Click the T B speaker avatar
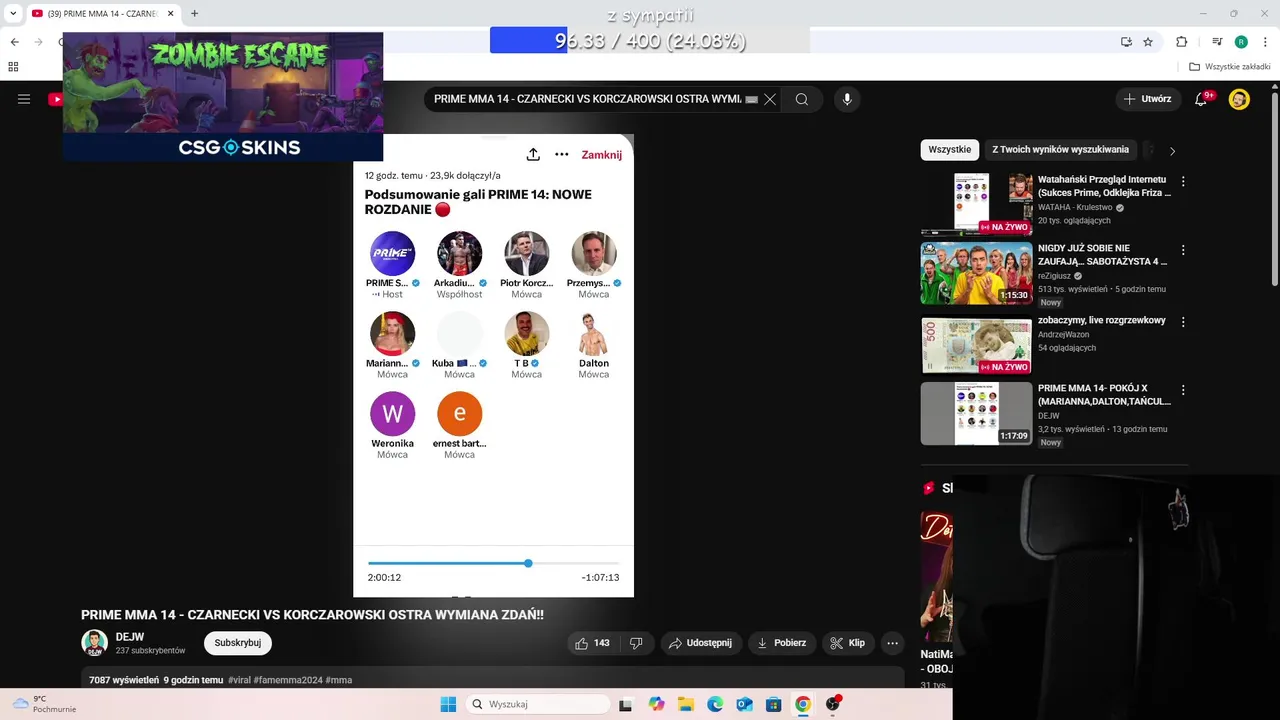 pyautogui.click(x=526, y=334)
